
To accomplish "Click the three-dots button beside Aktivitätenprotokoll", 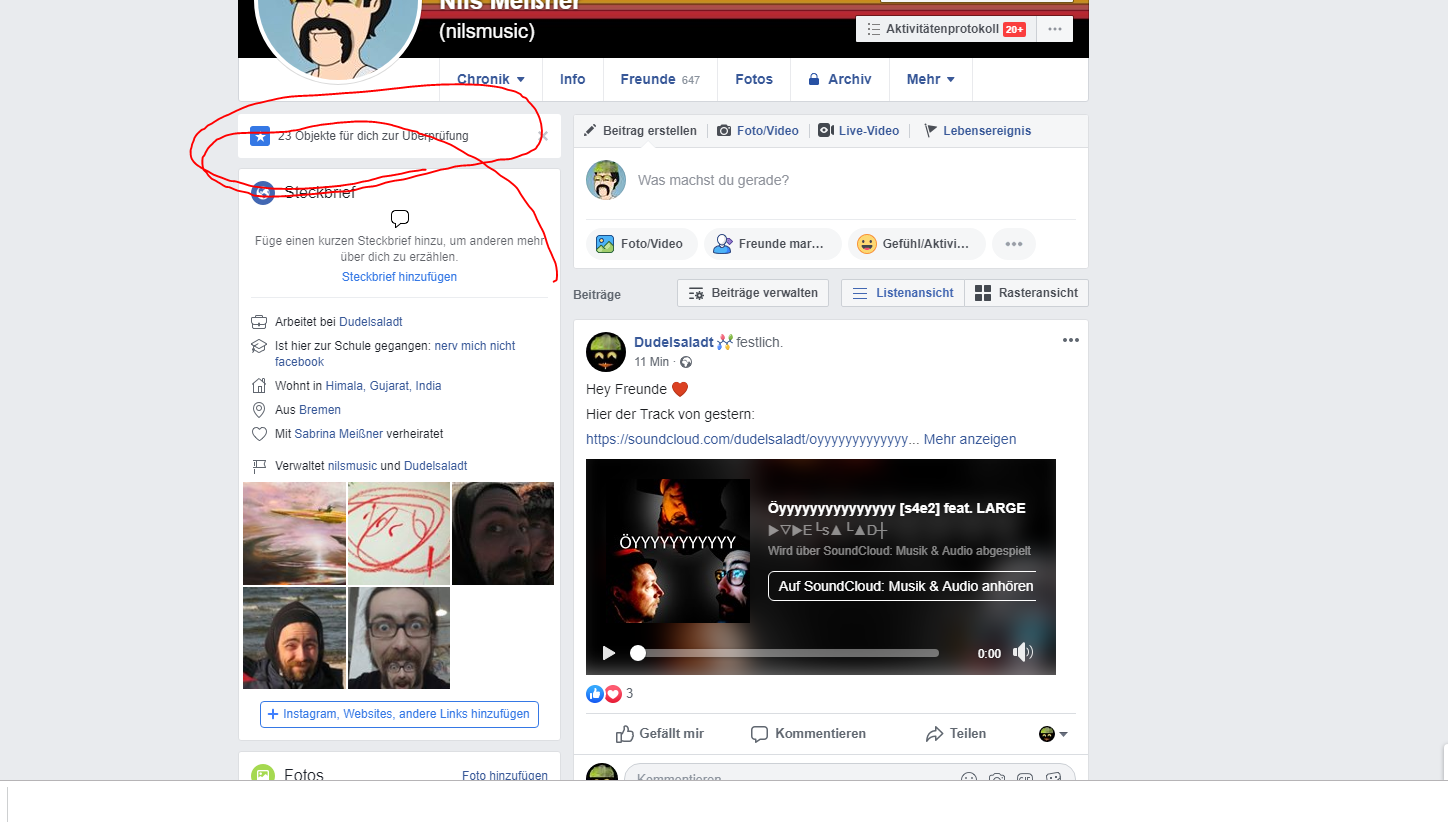I will pyautogui.click(x=1055, y=29).
